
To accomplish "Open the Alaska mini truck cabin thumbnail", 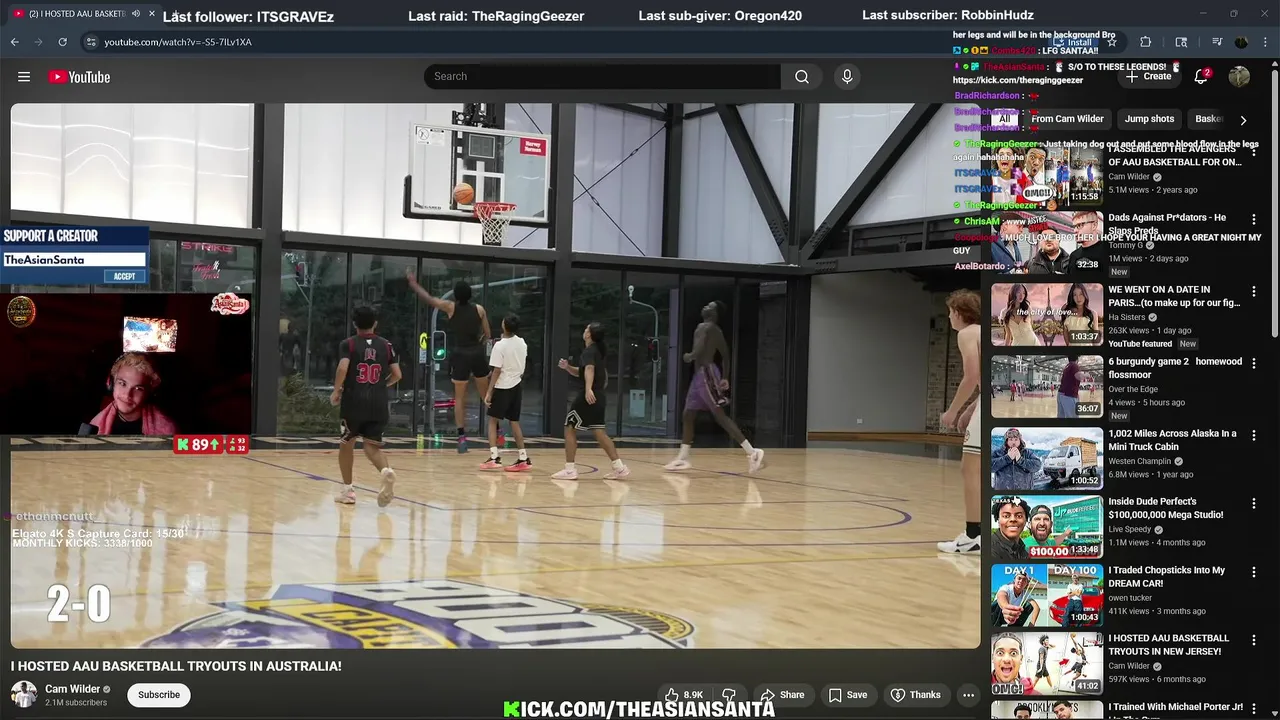I will pos(1047,458).
